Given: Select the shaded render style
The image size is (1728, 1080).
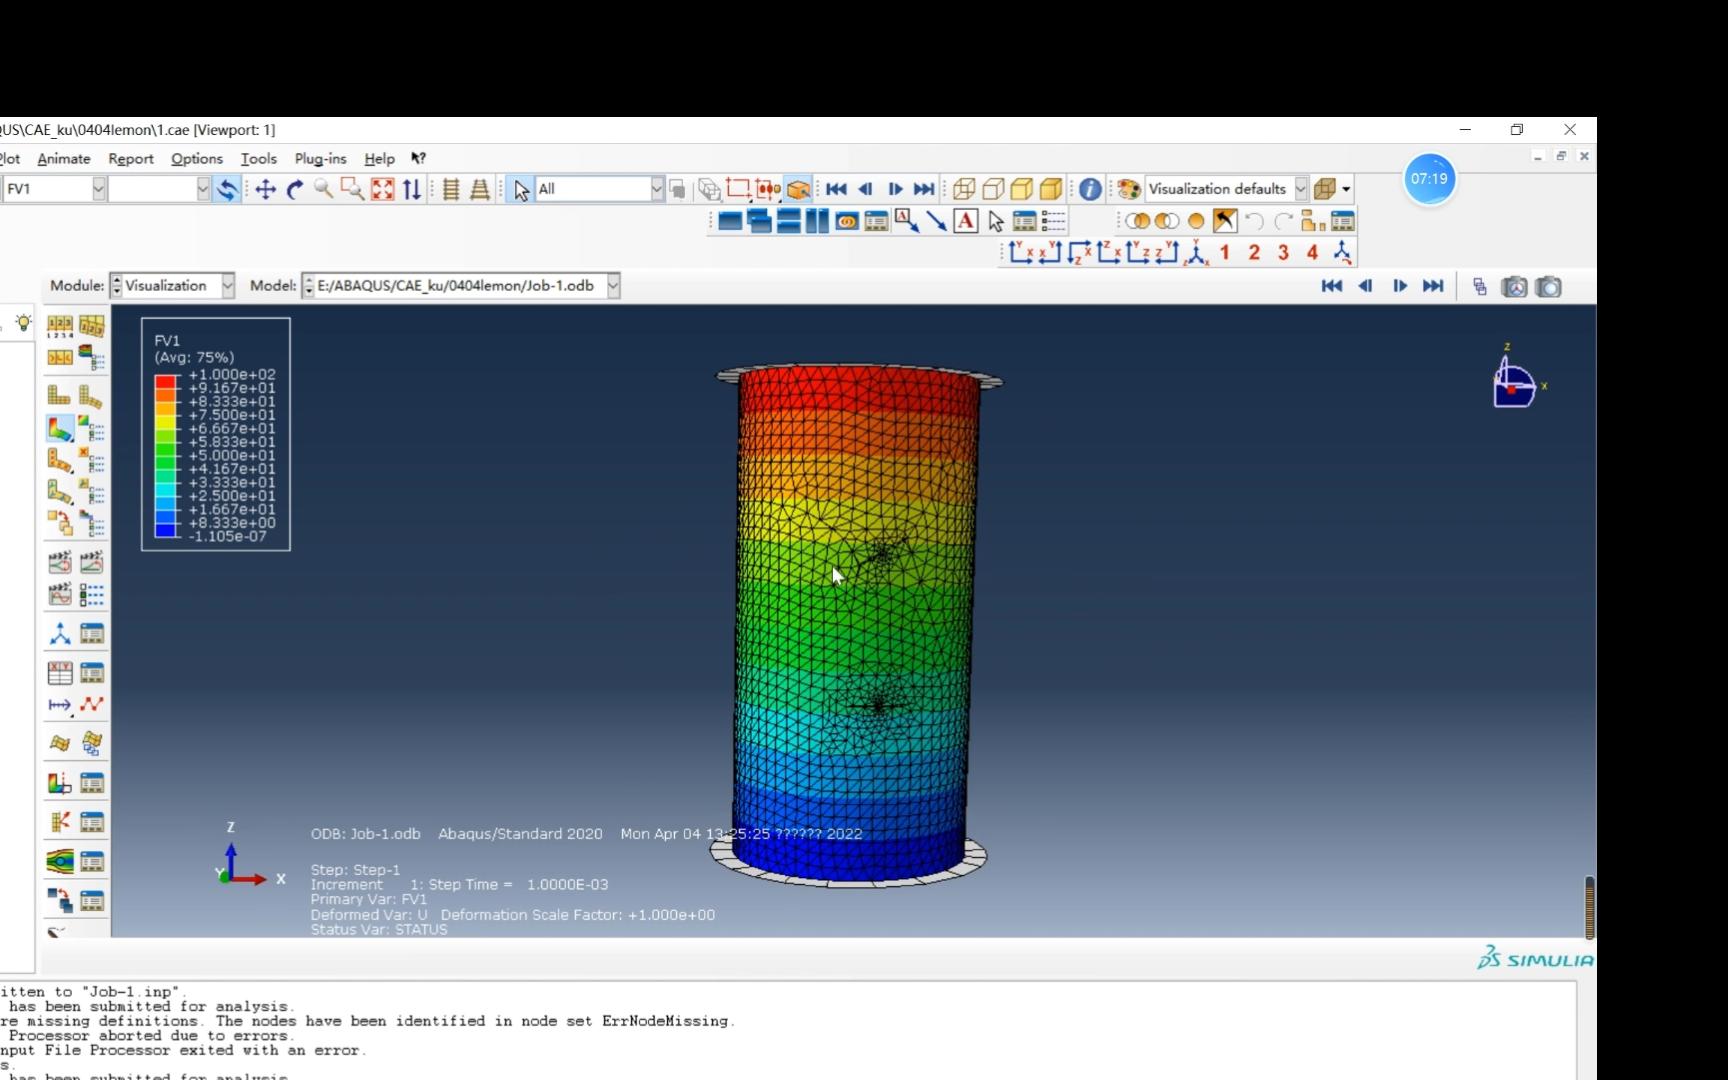Looking at the screenshot, I should tap(1050, 189).
